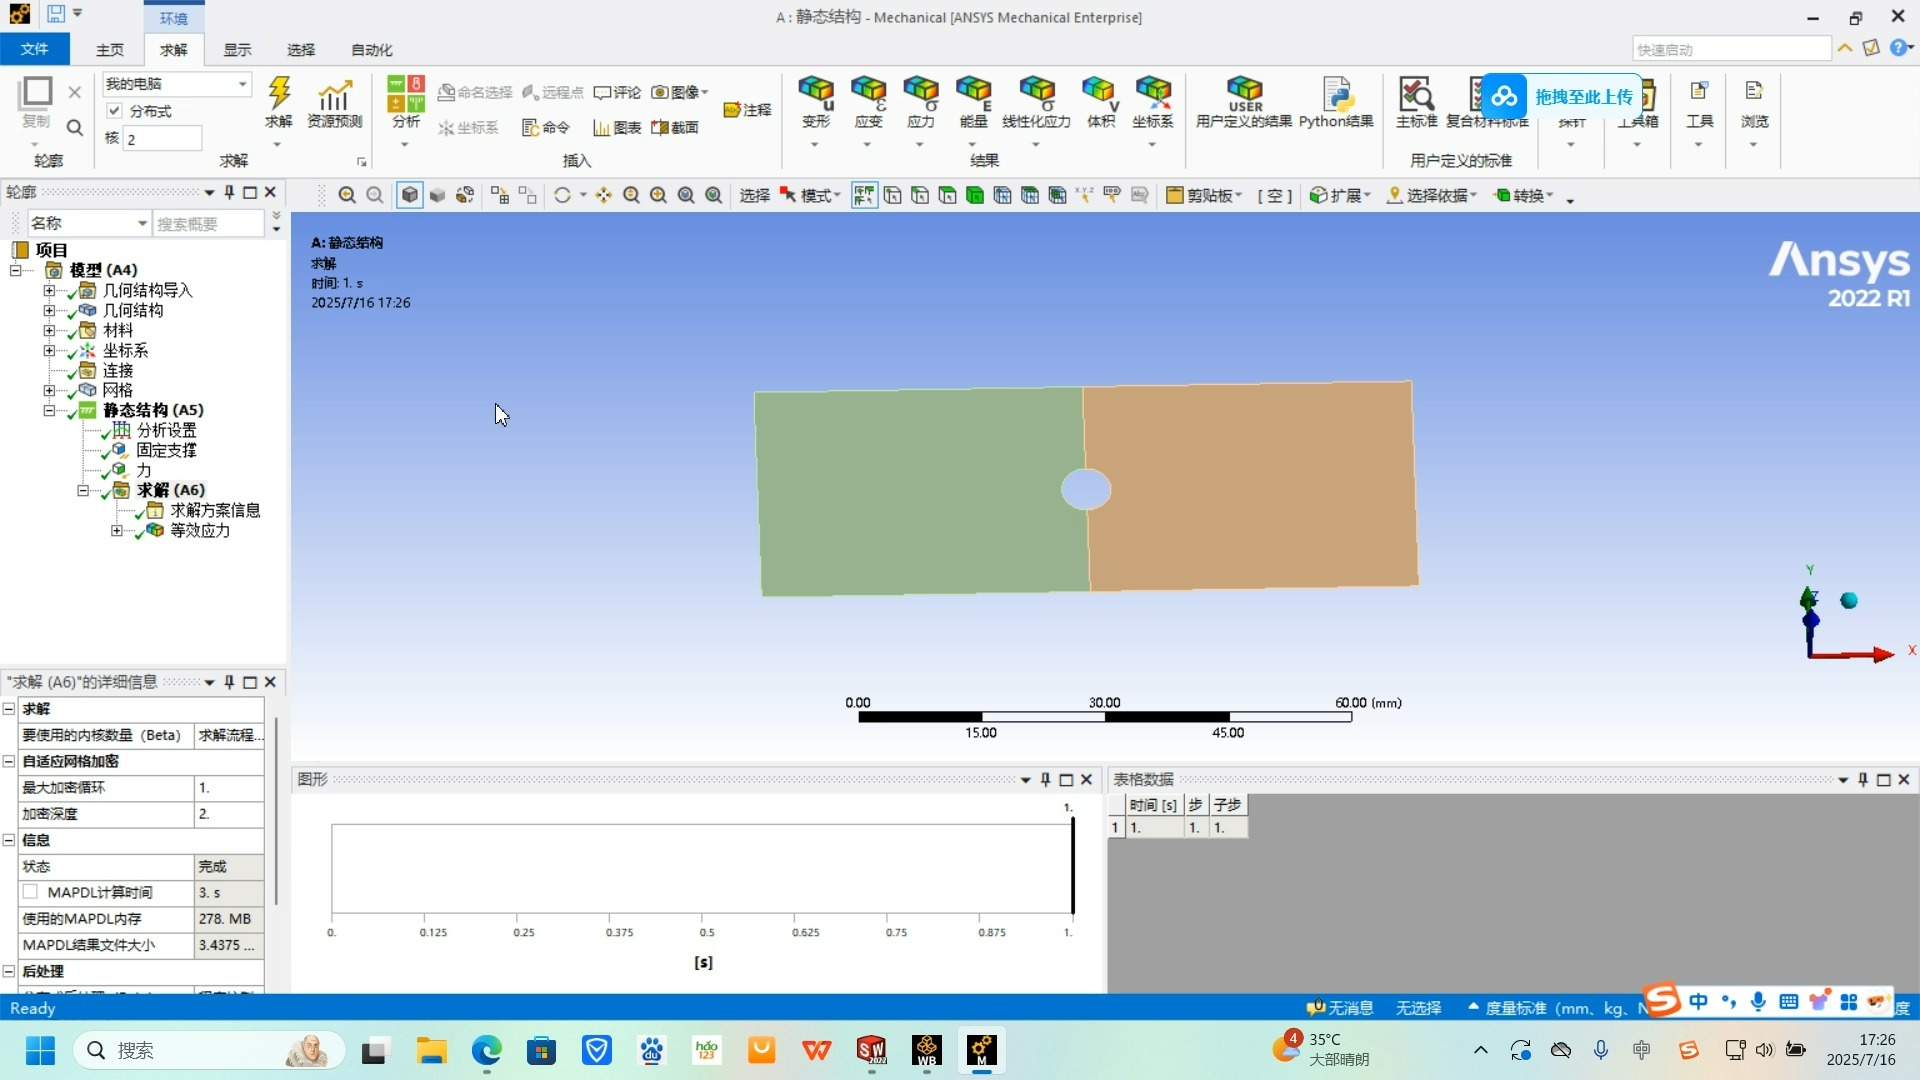Select the Analysis Settings tree item
Screen dimensions: 1920x1080
[166, 430]
